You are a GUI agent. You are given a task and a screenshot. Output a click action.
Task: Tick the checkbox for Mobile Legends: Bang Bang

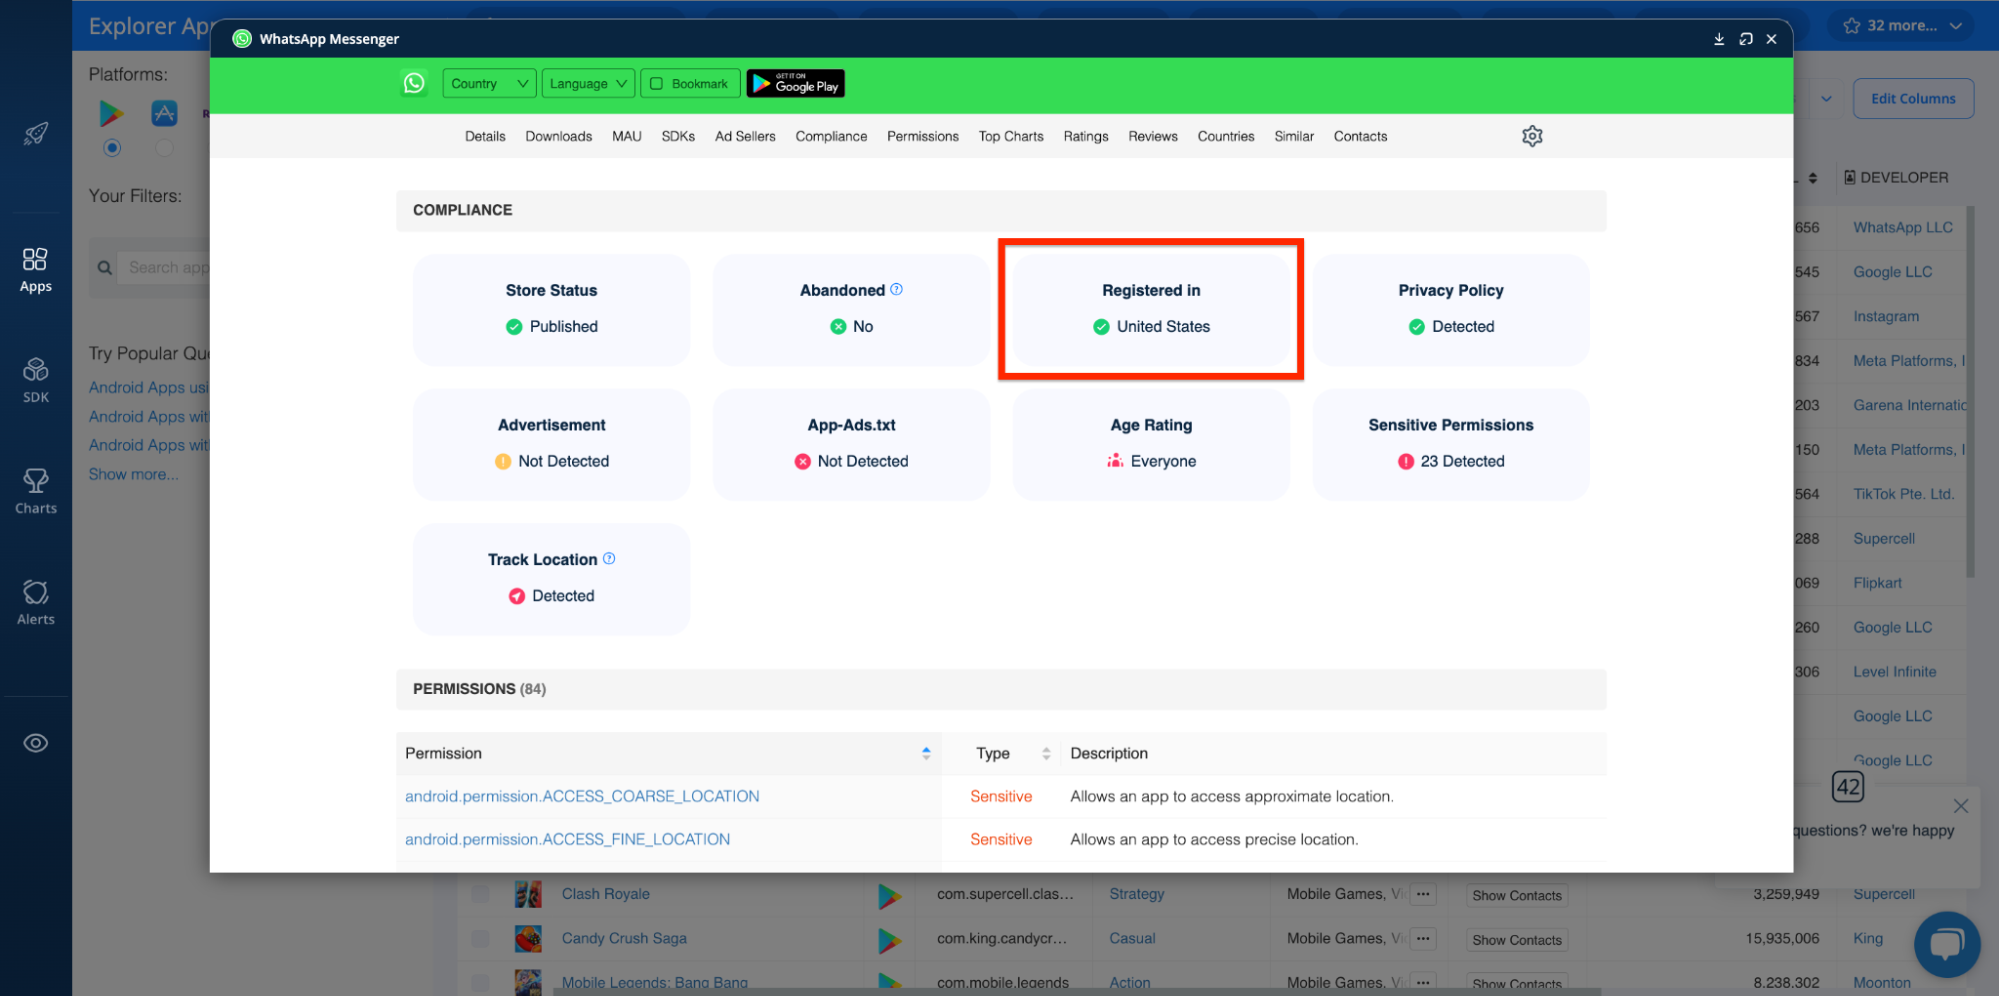(480, 982)
